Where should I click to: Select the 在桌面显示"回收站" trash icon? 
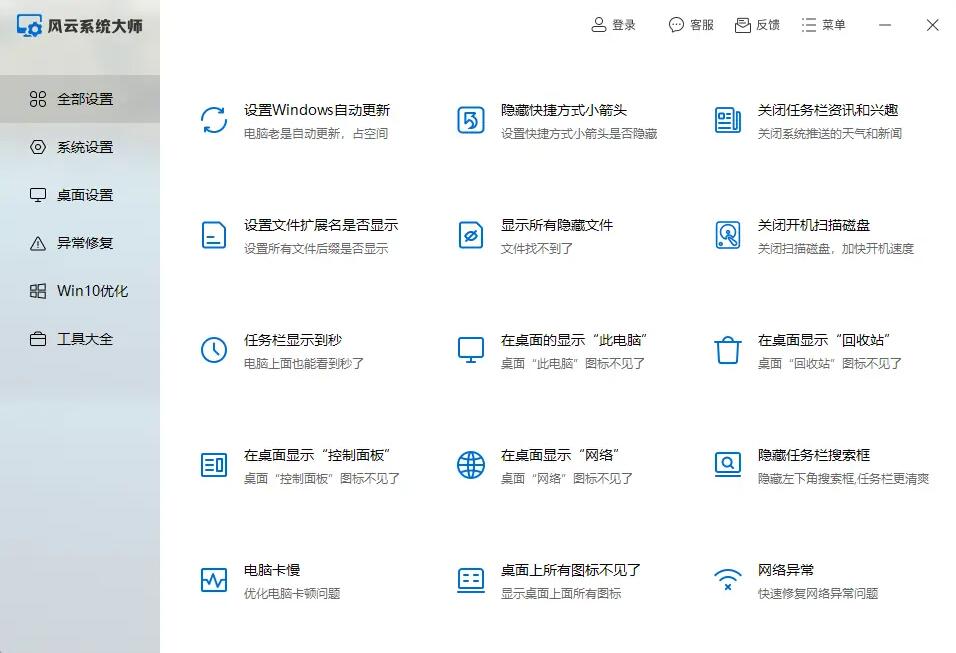click(x=726, y=349)
